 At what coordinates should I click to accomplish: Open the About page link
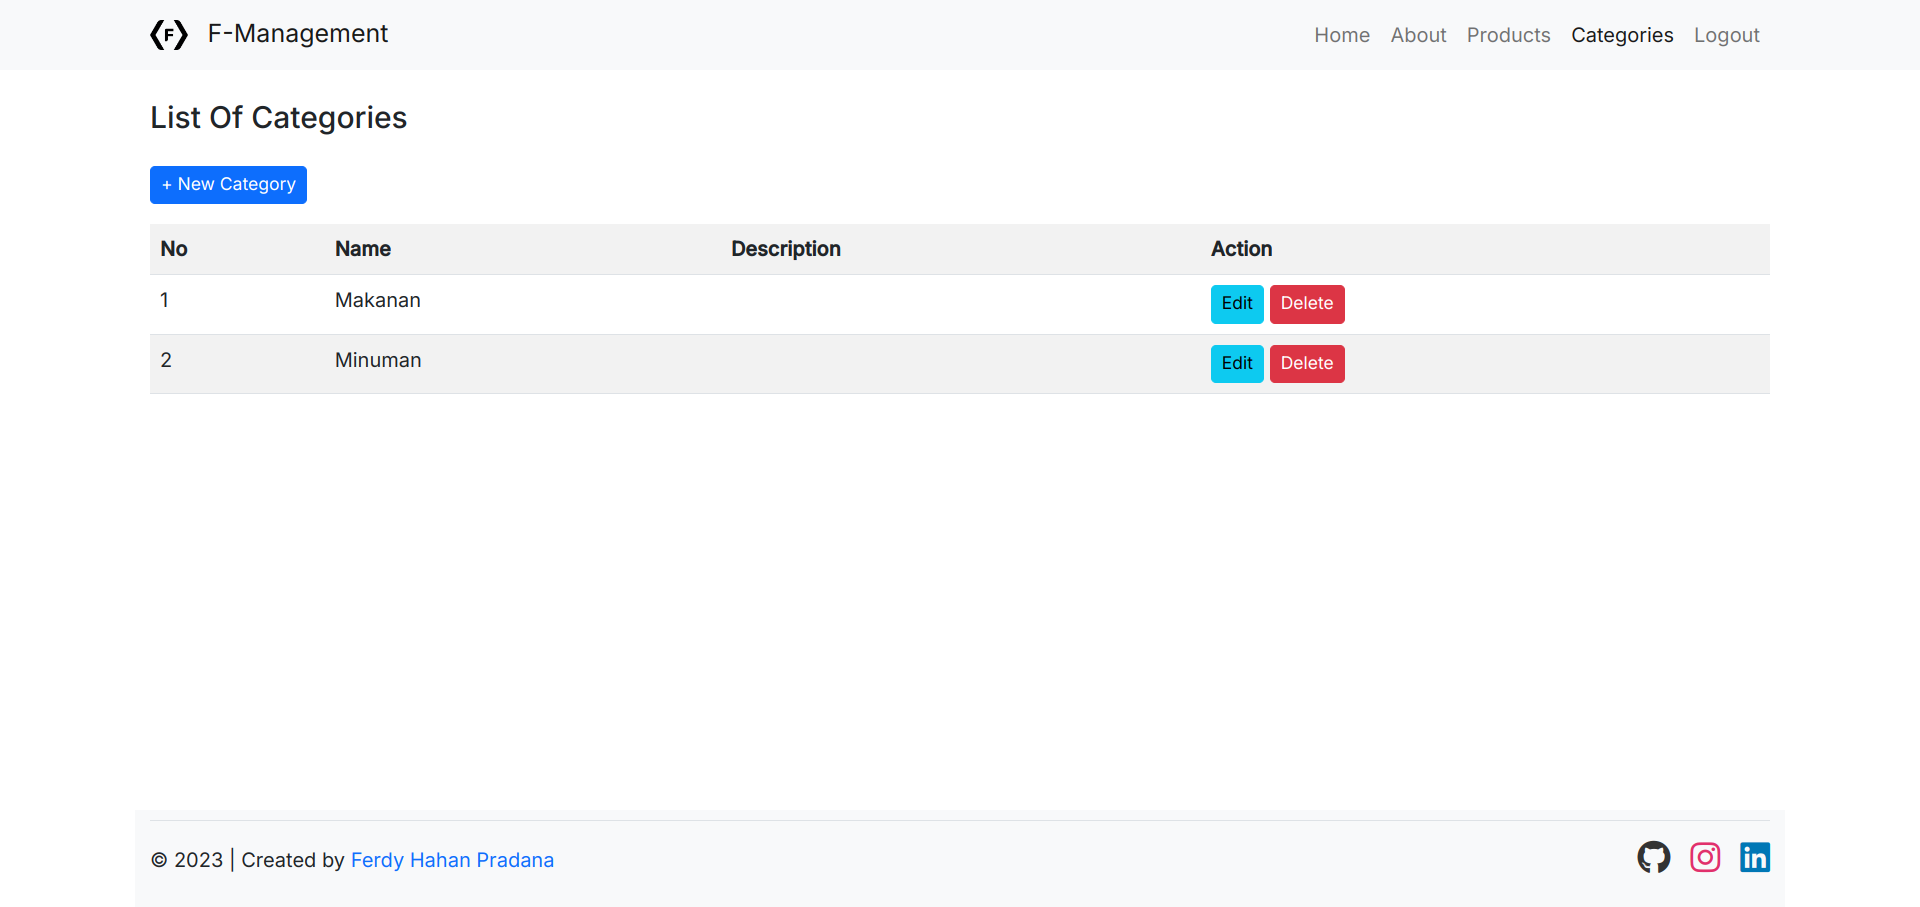click(x=1418, y=35)
